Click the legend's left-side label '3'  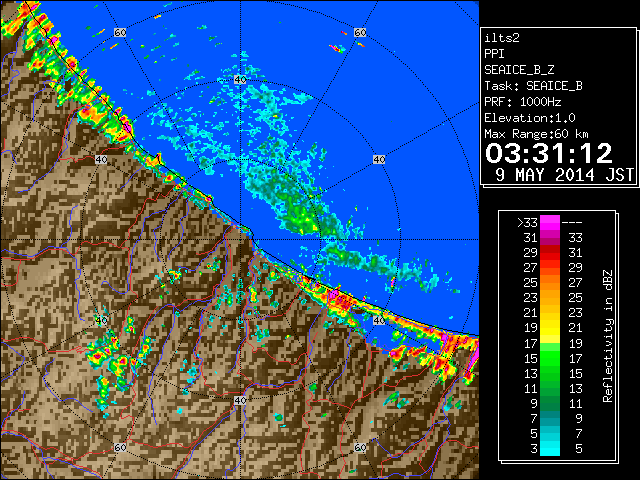pos(534,449)
